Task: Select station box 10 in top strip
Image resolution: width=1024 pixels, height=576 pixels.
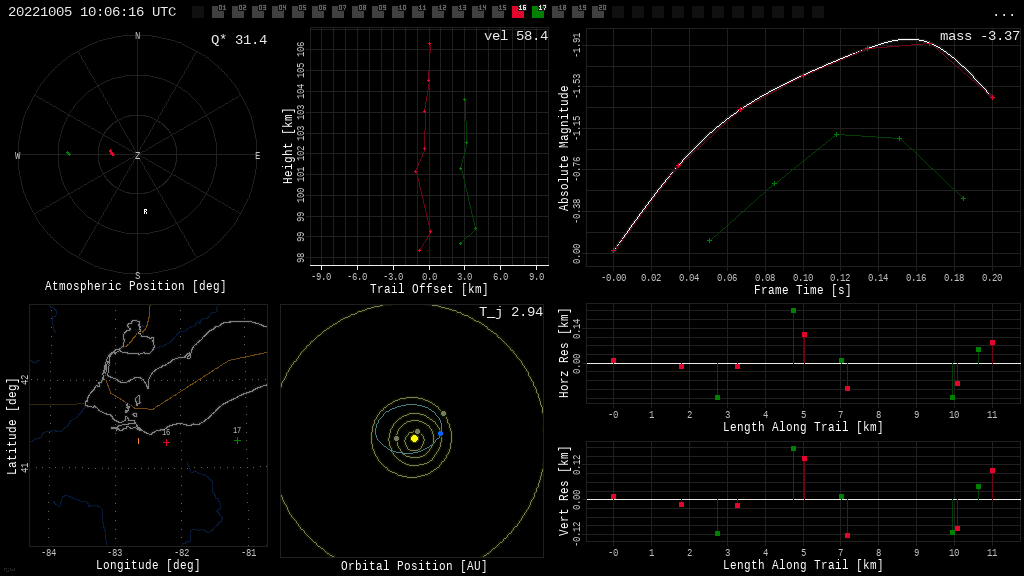Action: pos(398,12)
